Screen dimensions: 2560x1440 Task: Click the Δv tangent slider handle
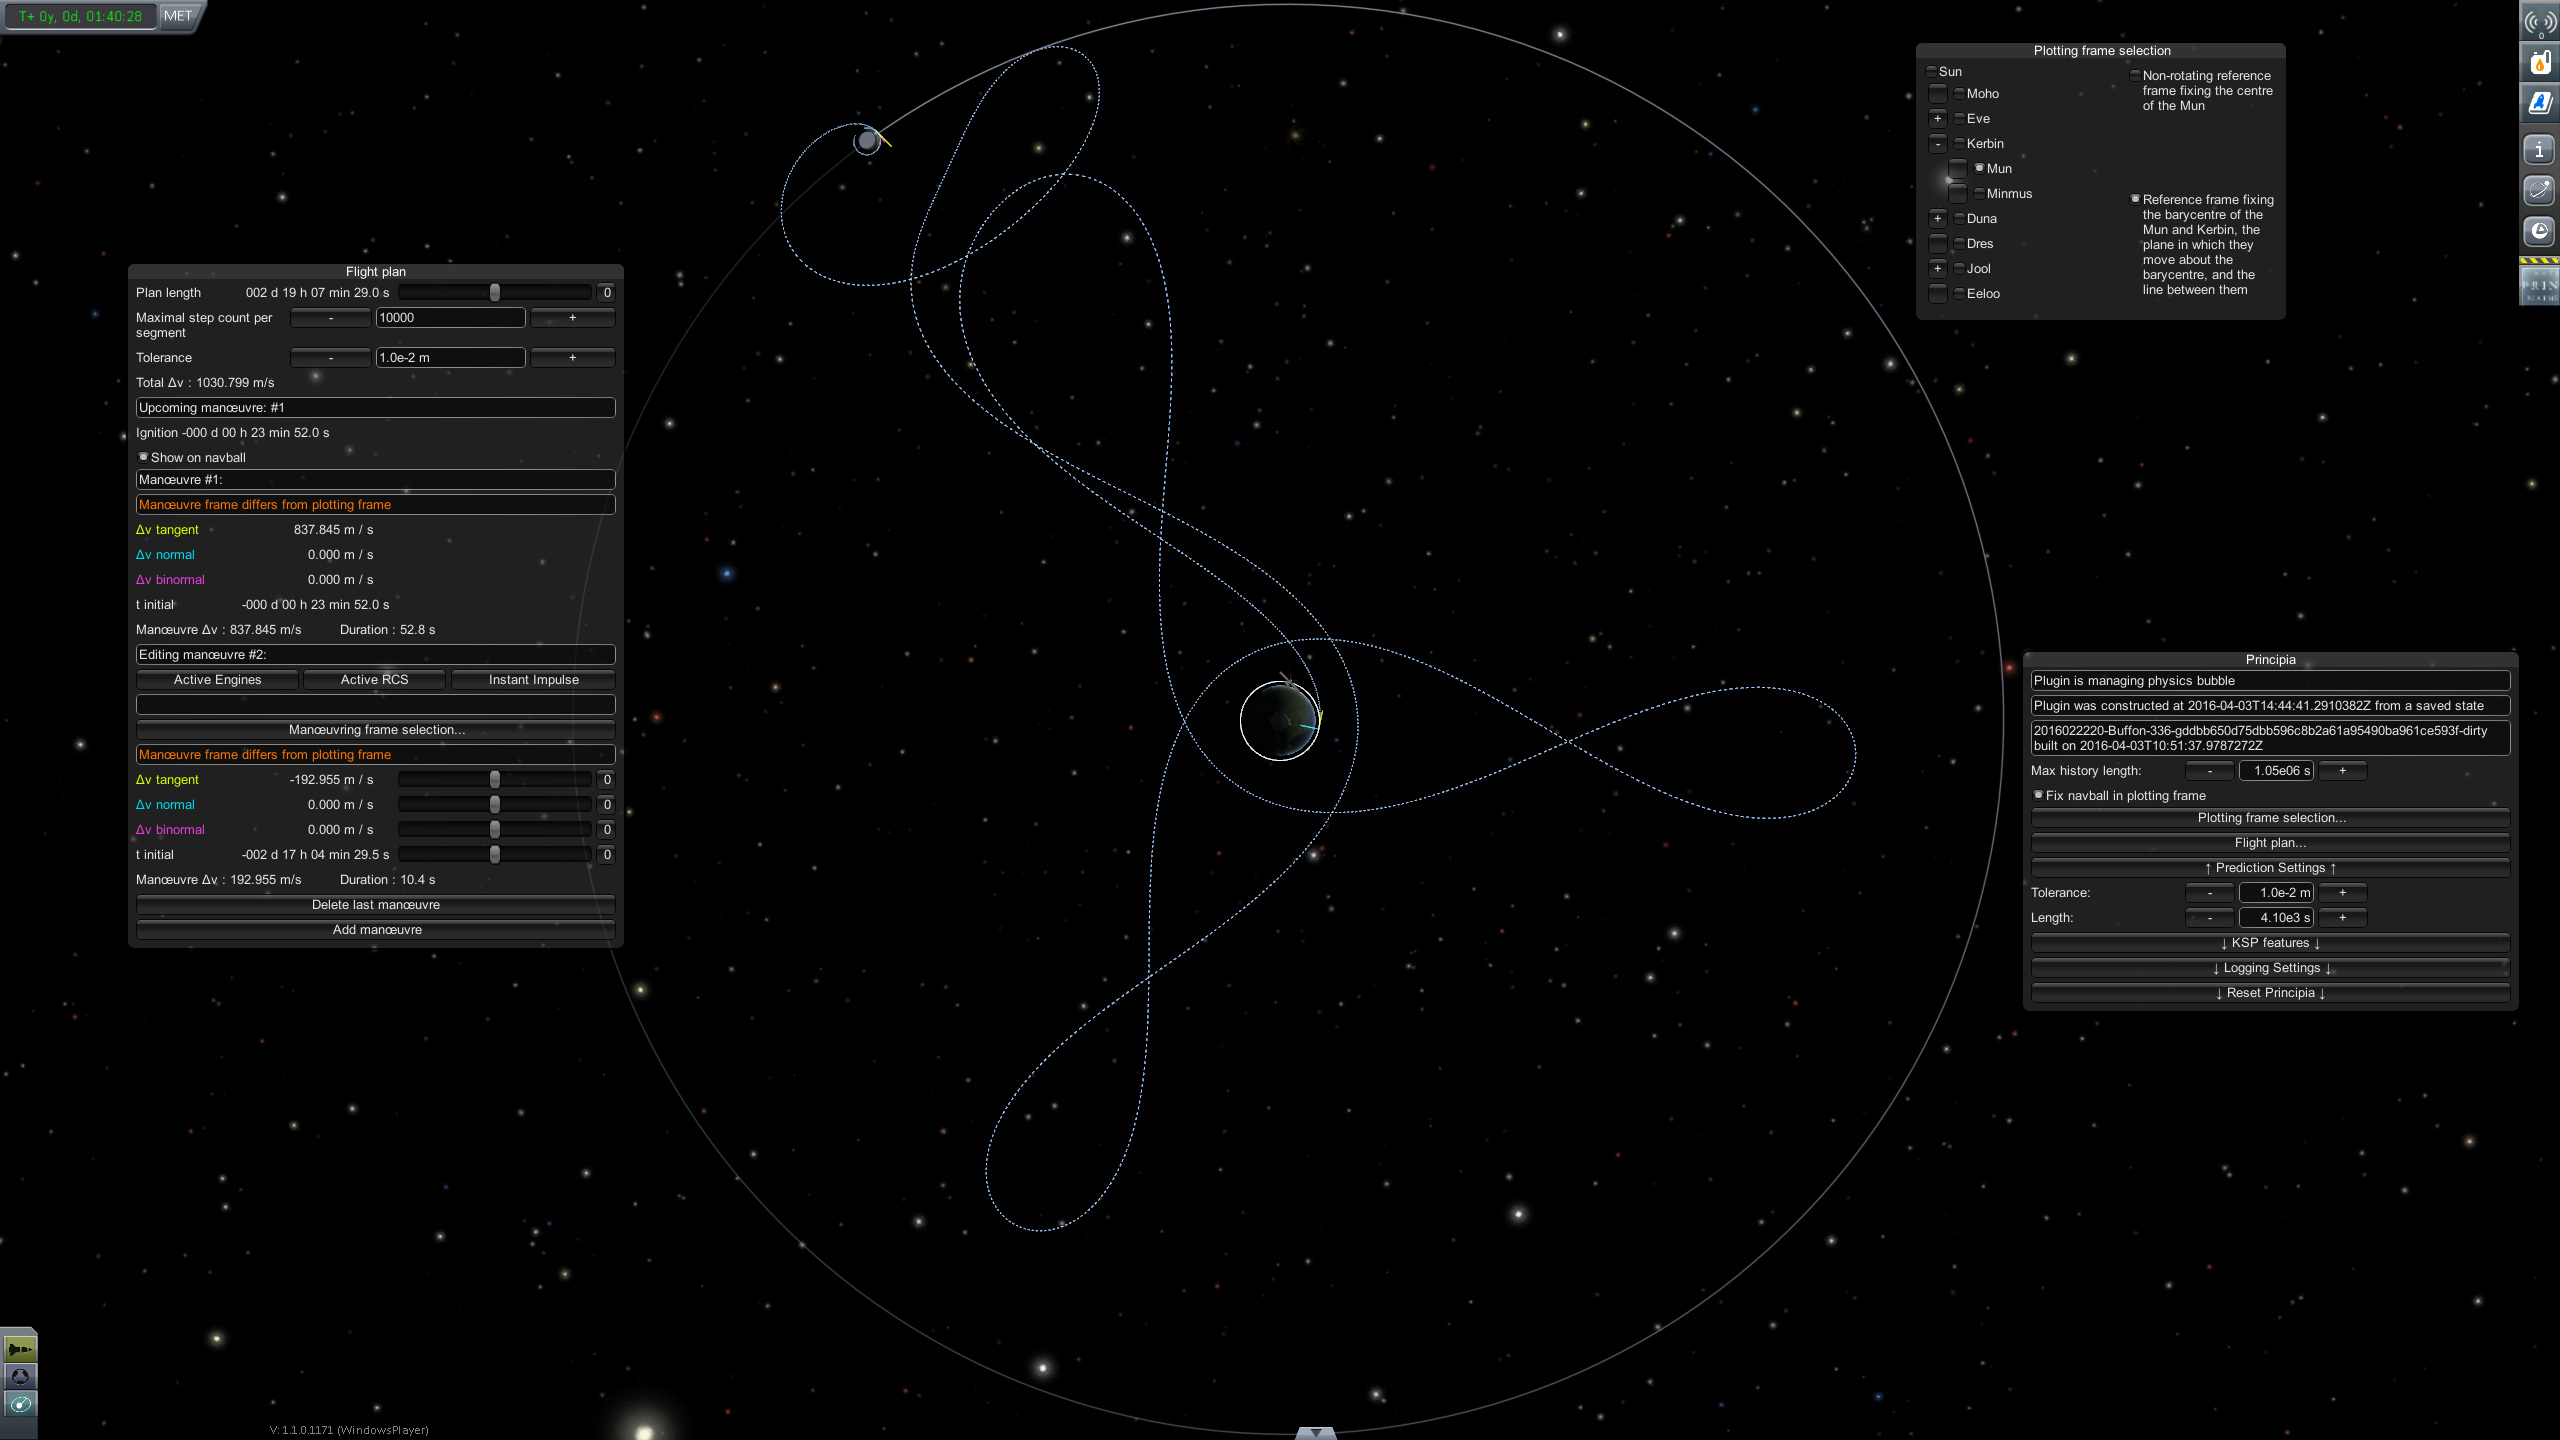coord(495,780)
